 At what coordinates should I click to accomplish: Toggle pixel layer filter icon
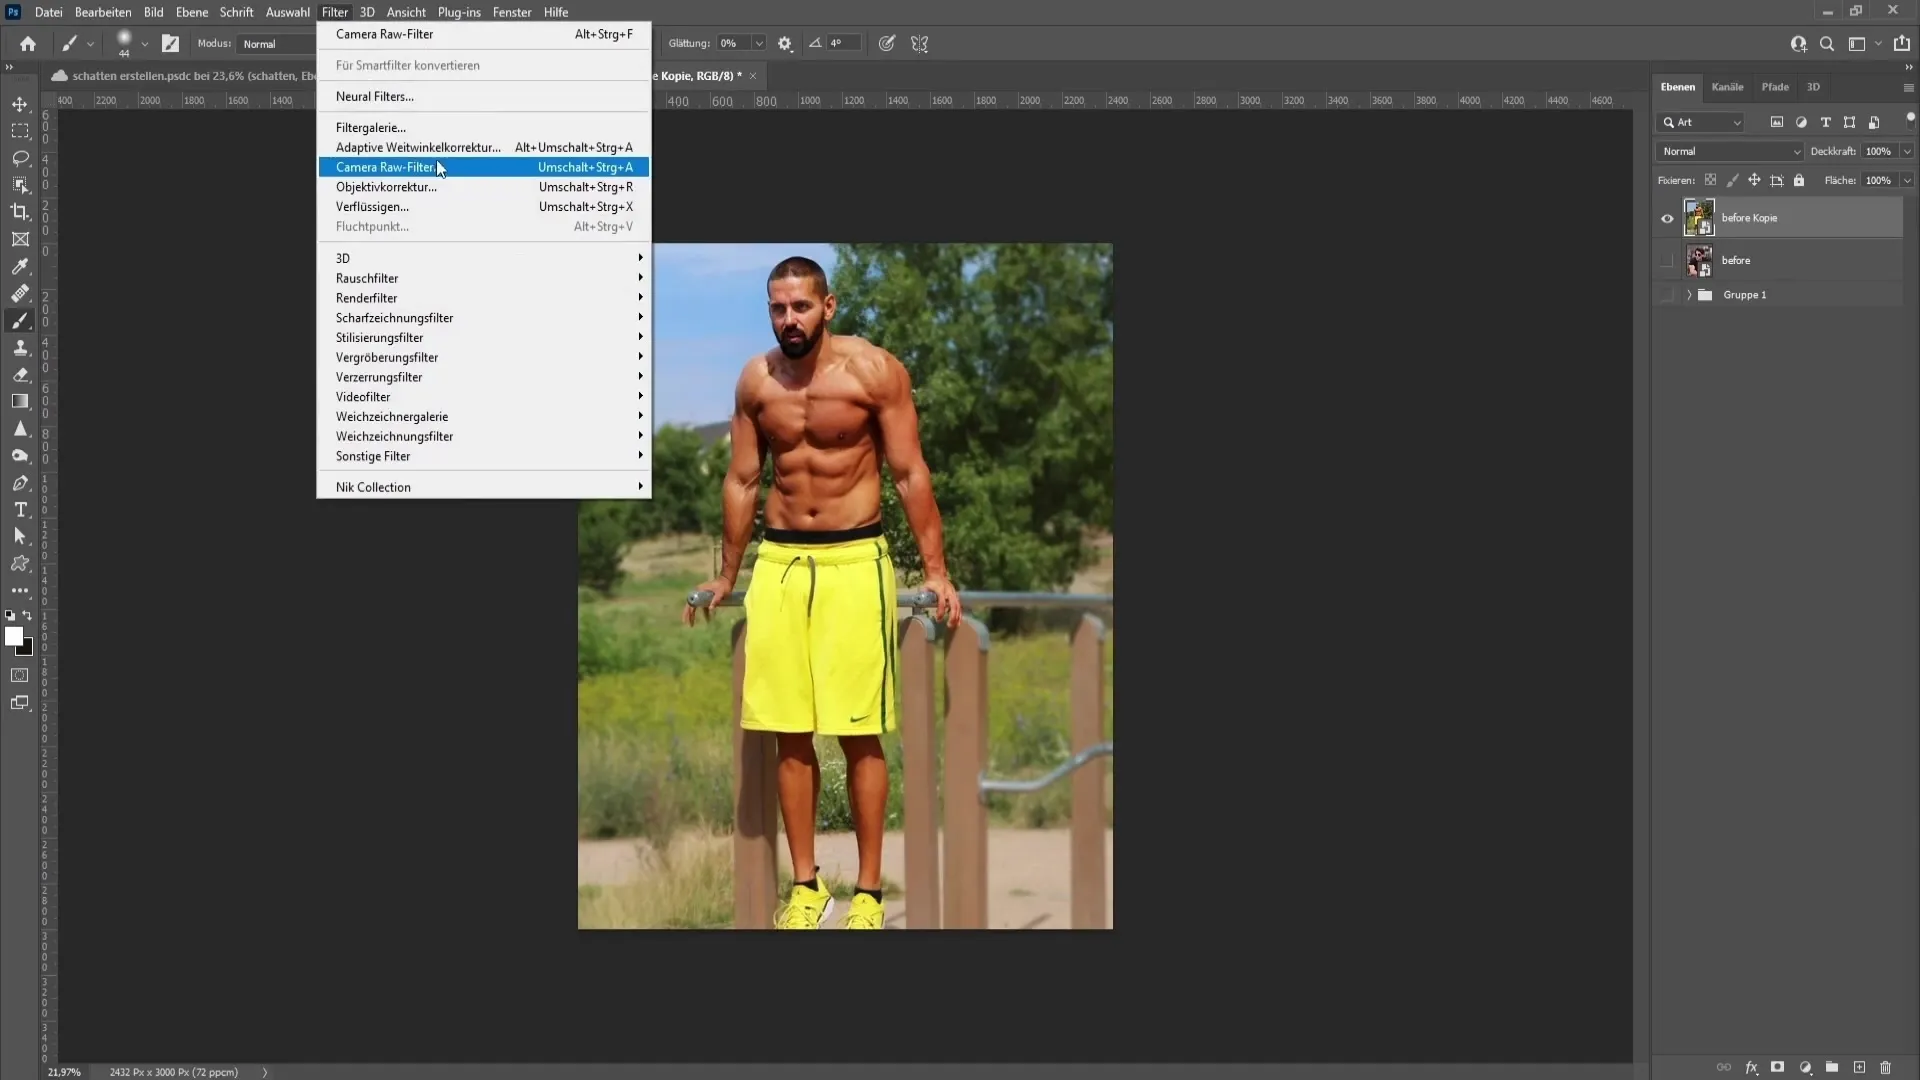point(1777,122)
